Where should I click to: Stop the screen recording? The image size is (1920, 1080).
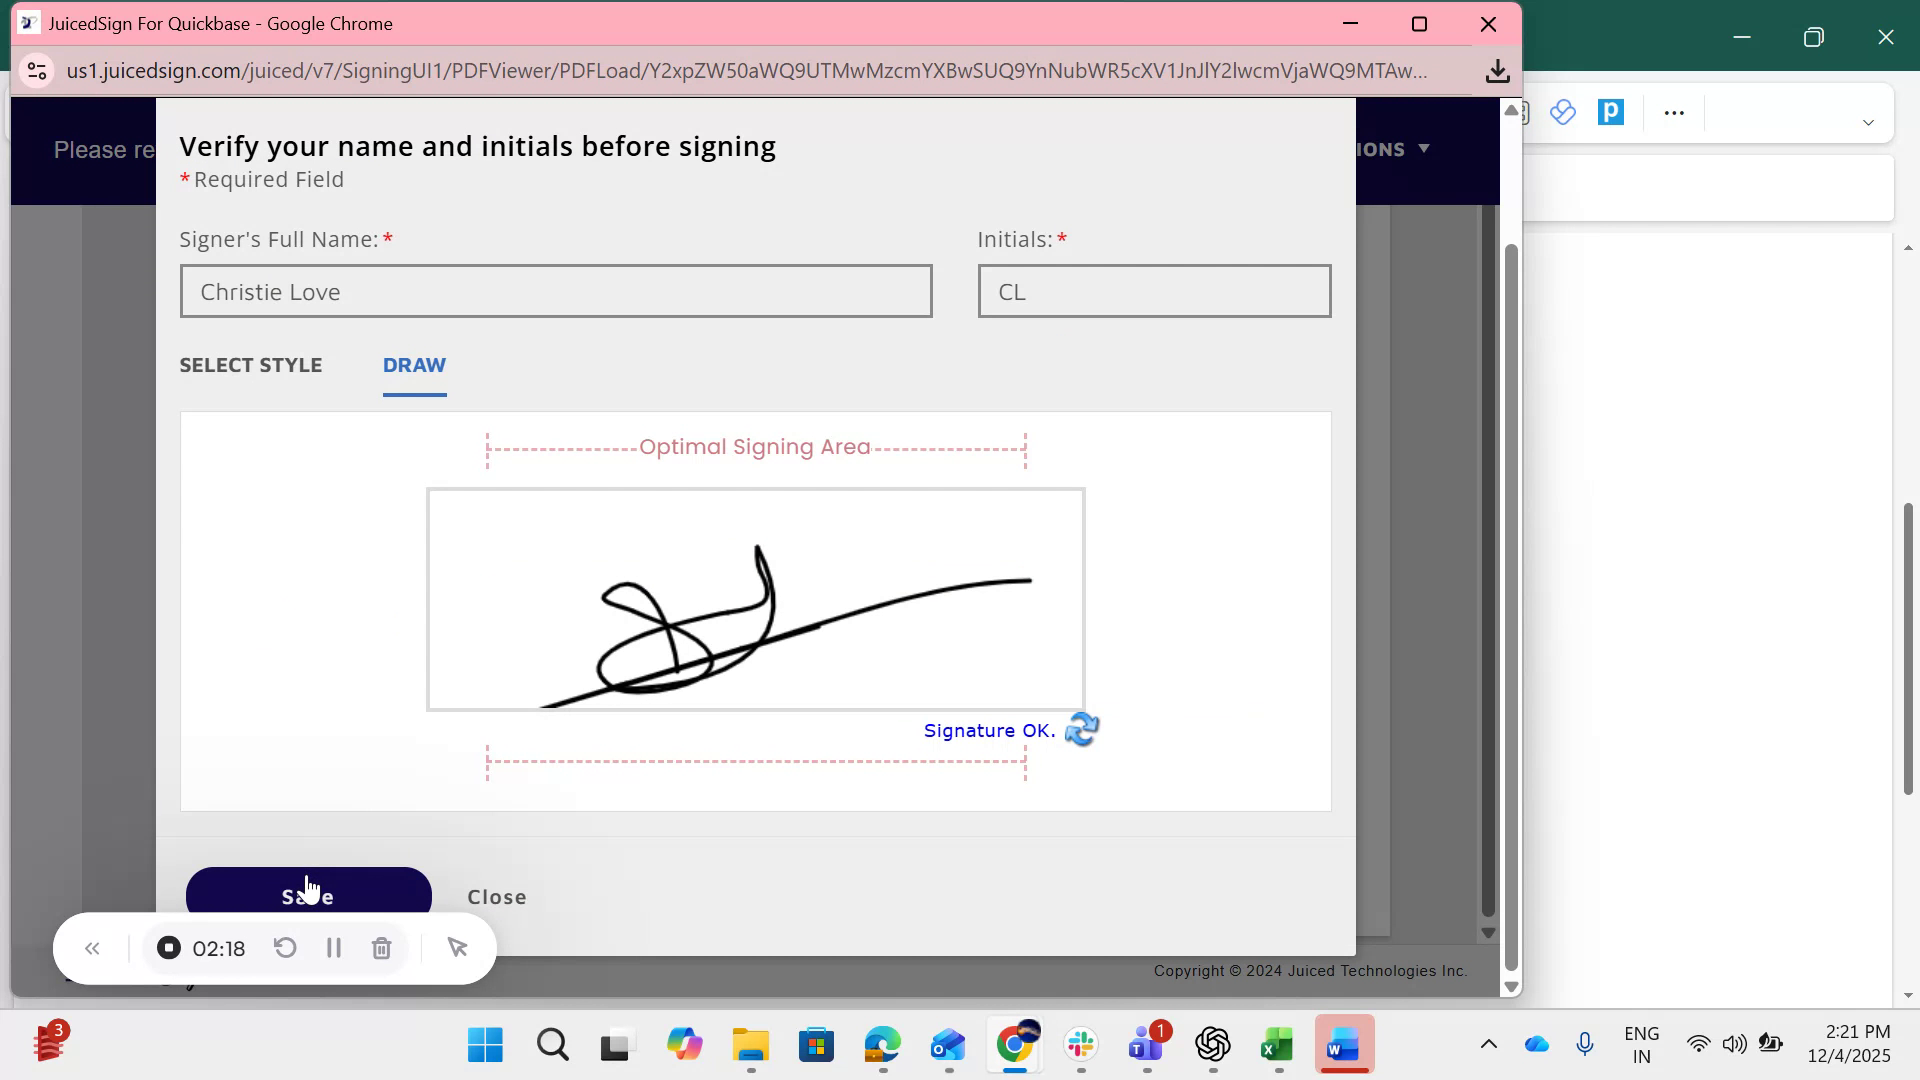click(167, 948)
